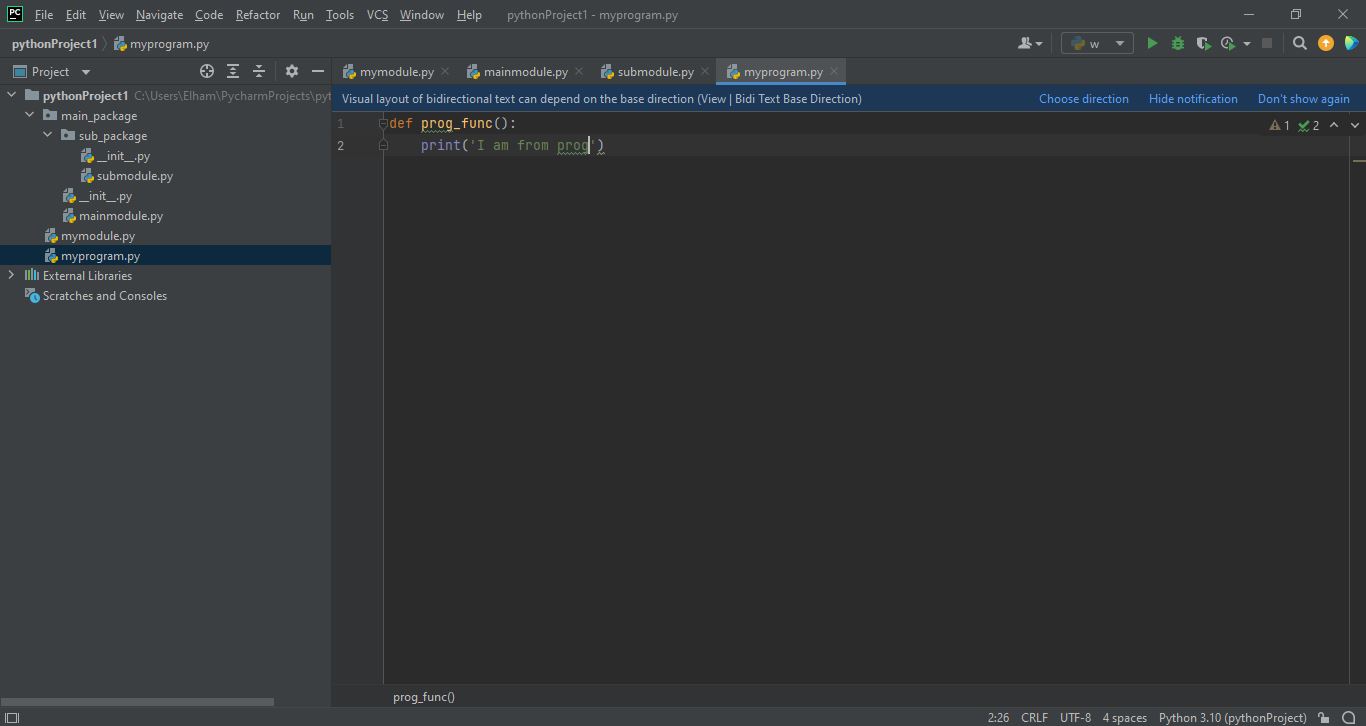Click Don't show again link
Image resolution: width=1366 pixels, height=726 pixels.
tap(1303, 98)
